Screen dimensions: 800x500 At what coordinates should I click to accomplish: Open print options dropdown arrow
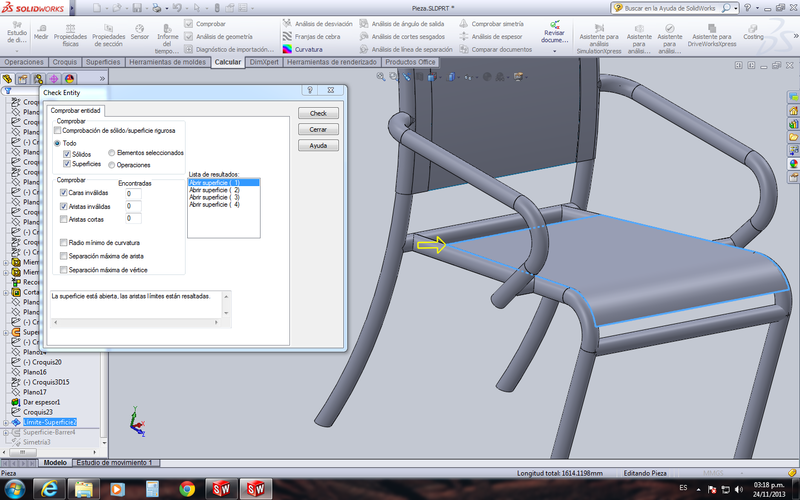pos(166,8)
